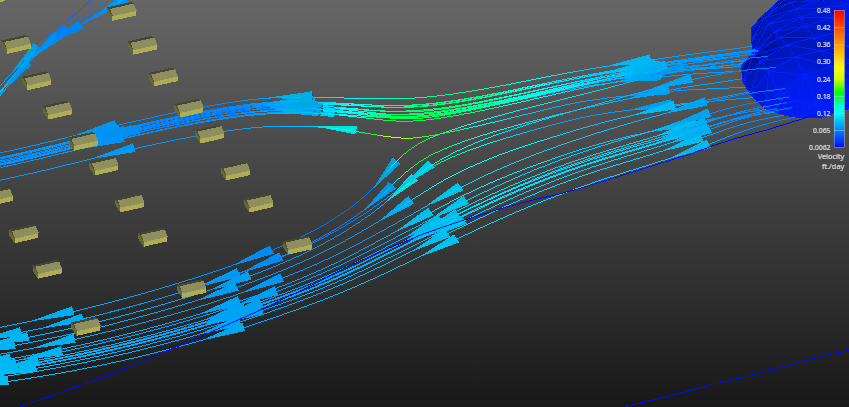849x407 pixels.
Task: Click the 0.42 legend tick value
Action: 823,27
